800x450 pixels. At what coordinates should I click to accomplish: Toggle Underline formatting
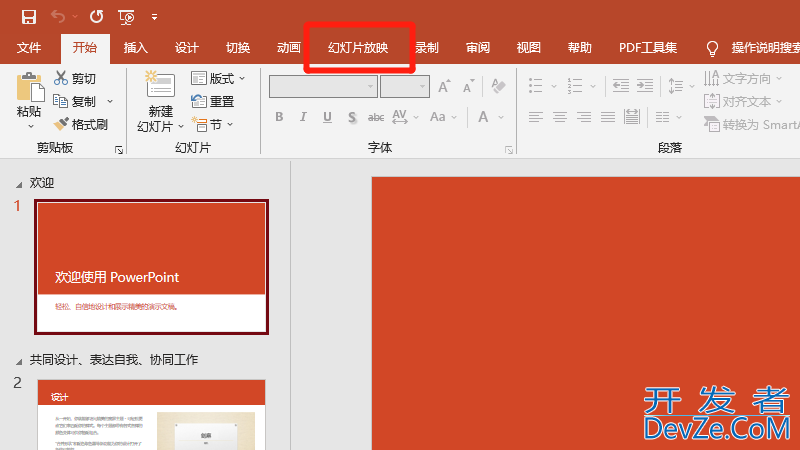click(328, 117)
